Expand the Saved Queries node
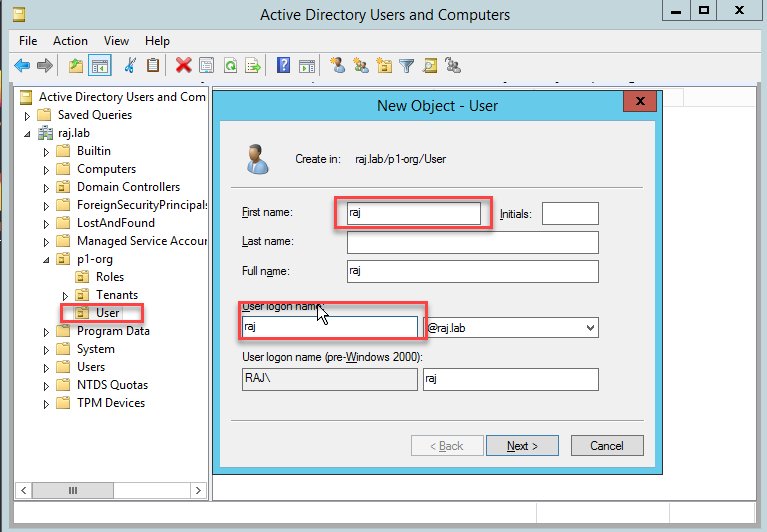 27,116
